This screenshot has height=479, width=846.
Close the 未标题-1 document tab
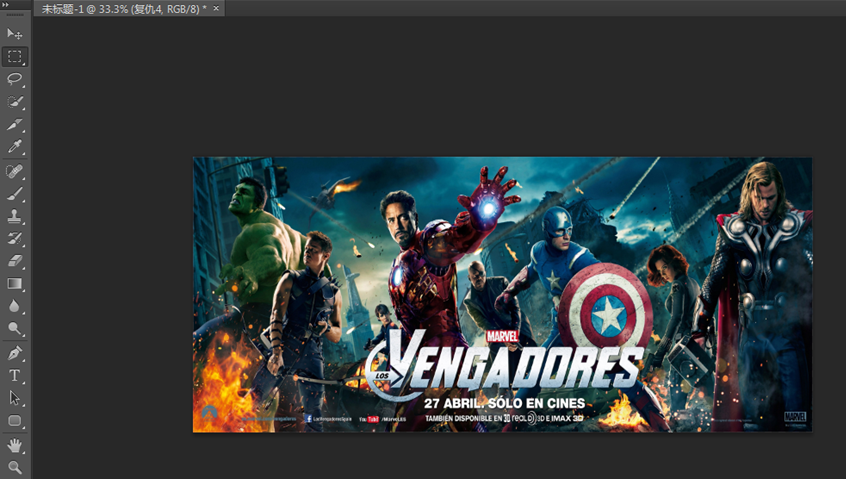(x=217, y=9)
